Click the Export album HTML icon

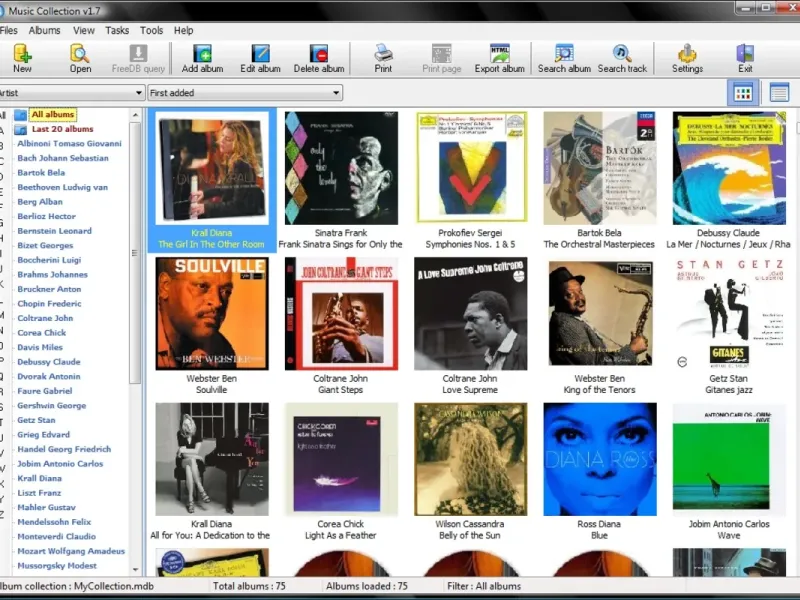(499, 53)
